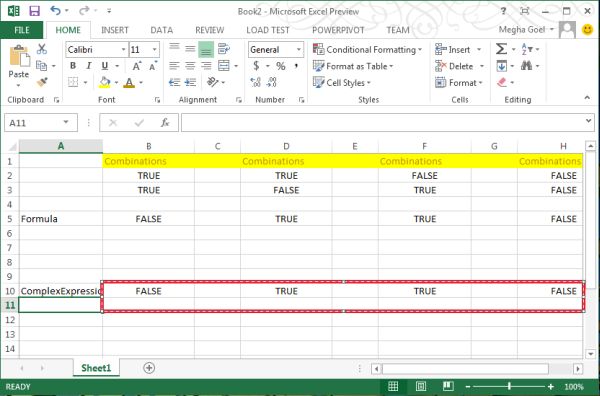Image resolution: width=600 pixels, height=396 pixels.
Task: Open the font name Calibri dropdown
Action: [124, 50]
